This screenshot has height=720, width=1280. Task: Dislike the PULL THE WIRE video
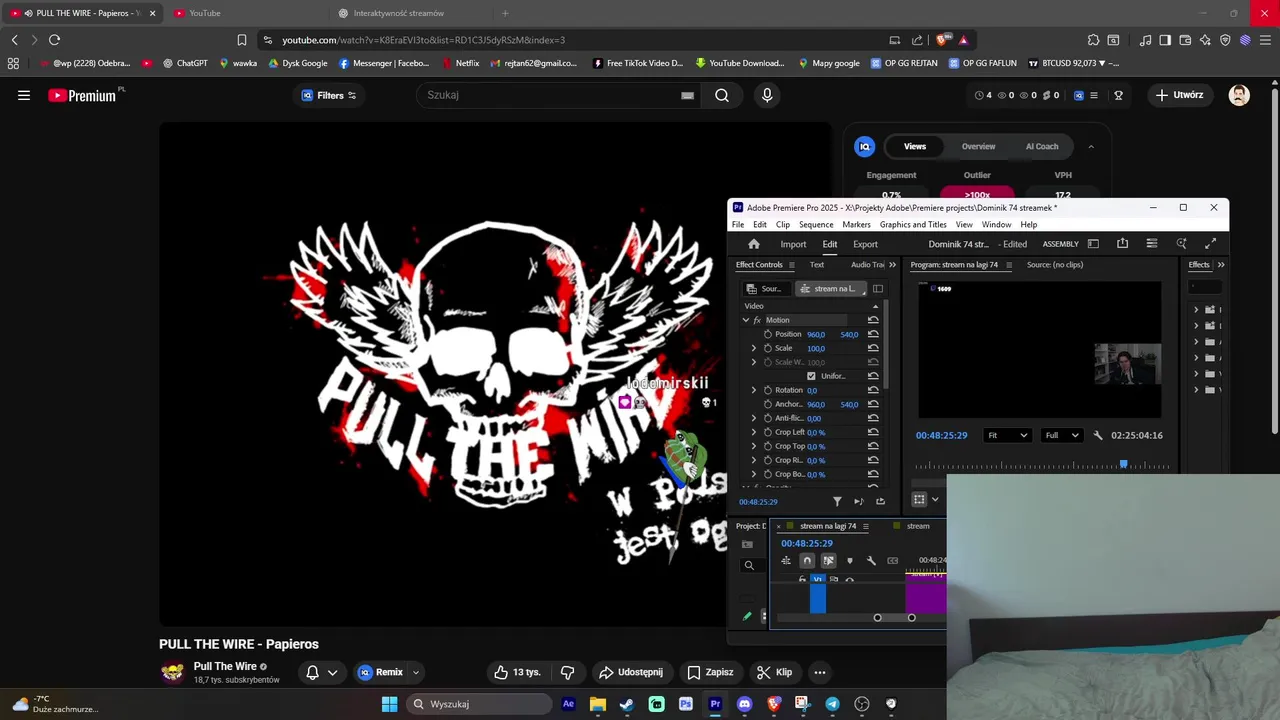click(567, 672)
